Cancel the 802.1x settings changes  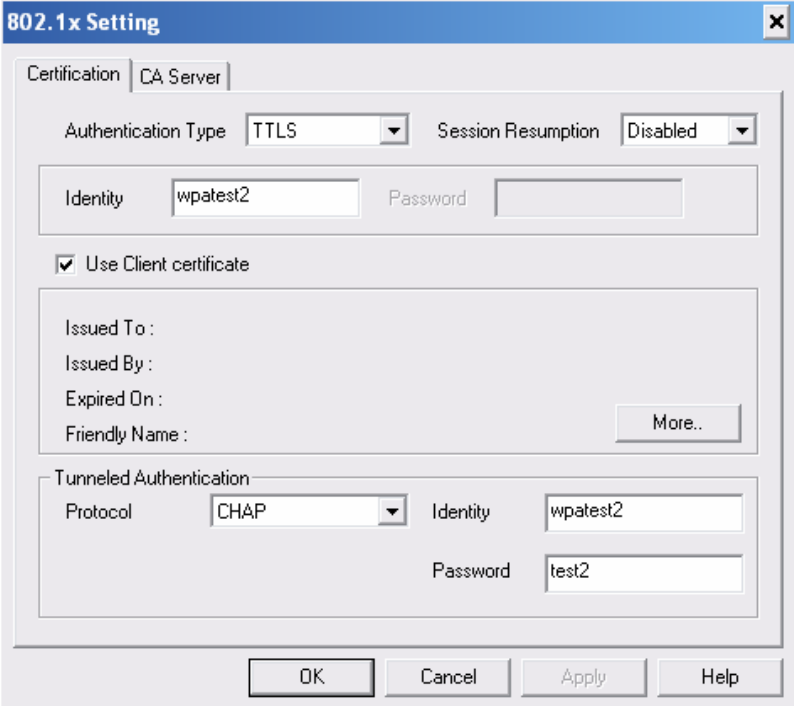pos(448,677)
